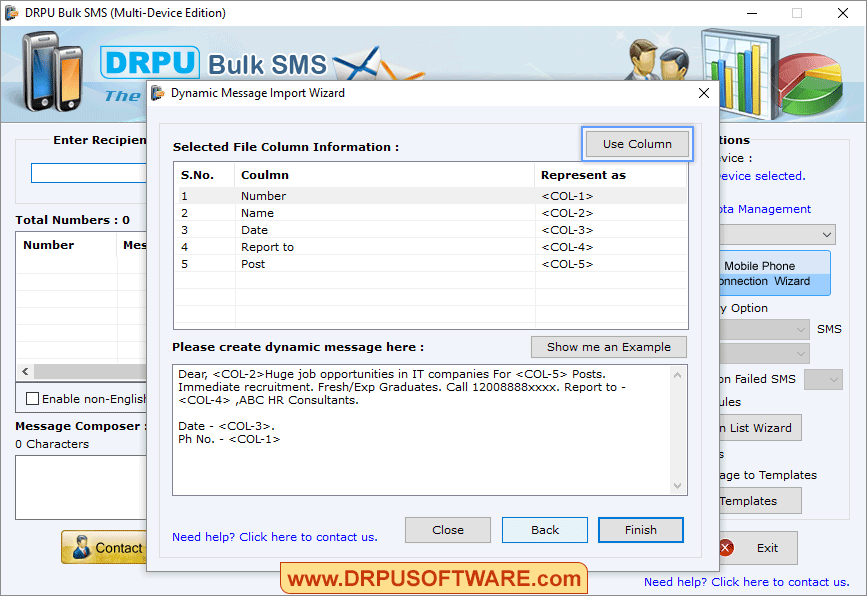This screenshot has width=867, height=596.
Task: Click the business people banner icon
Action: pos(659,61)
